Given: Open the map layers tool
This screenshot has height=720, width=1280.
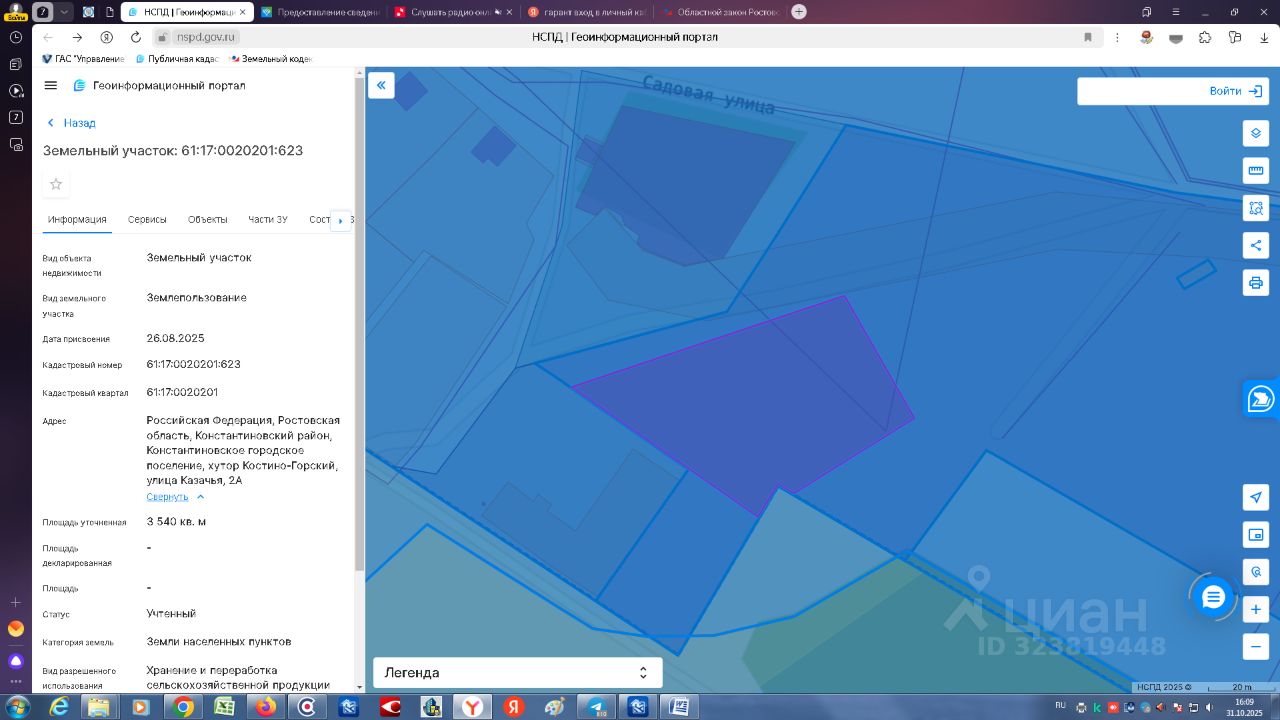Looking at the screenshot, I should pyautogui.click(x=1256, y=133).
